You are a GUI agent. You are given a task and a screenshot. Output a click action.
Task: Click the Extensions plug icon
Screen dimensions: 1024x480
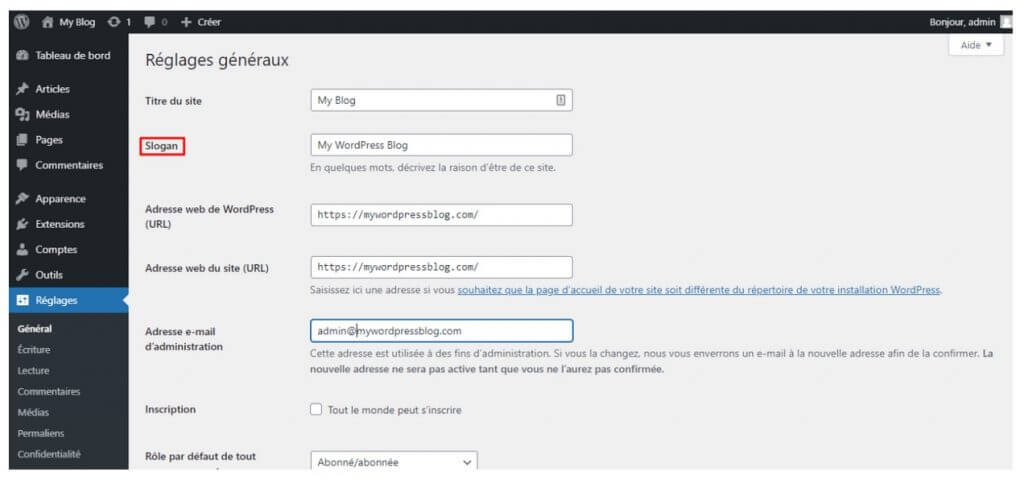(22, 224)
